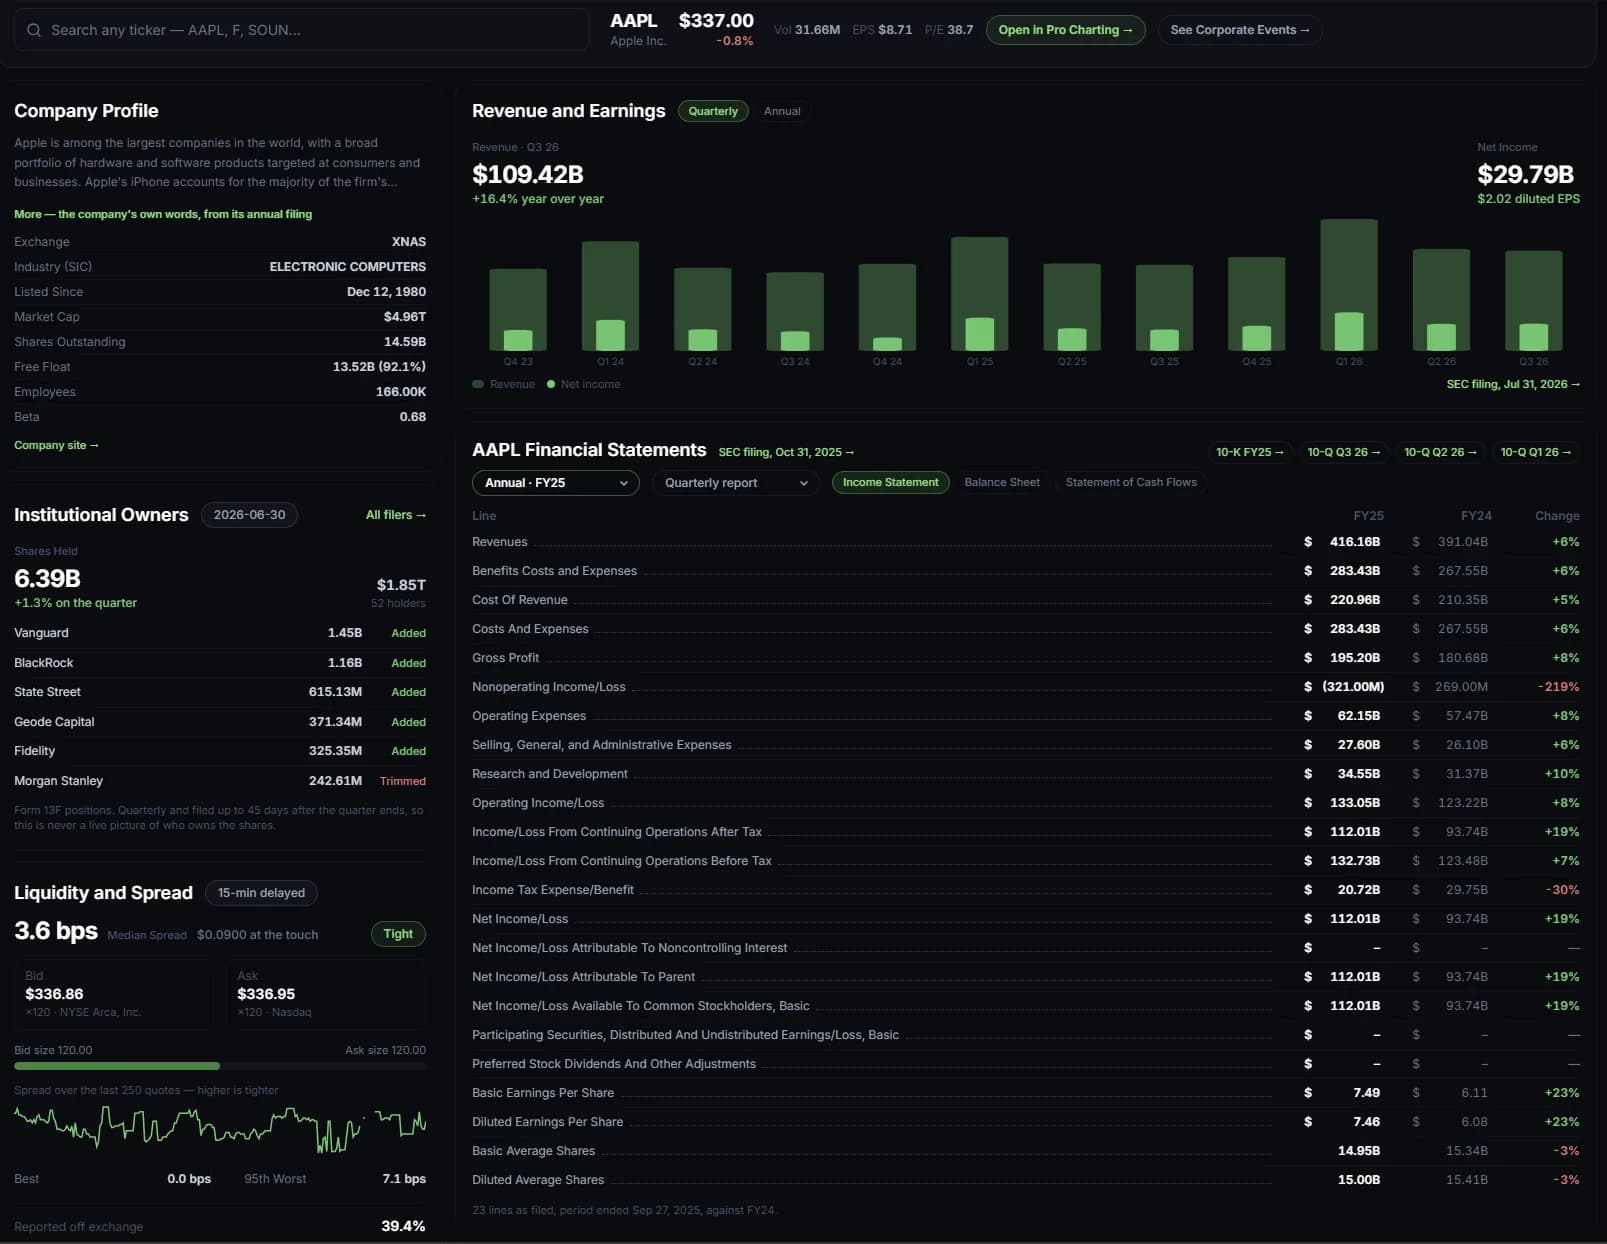Open in Pro Charting

[1065, 30]
